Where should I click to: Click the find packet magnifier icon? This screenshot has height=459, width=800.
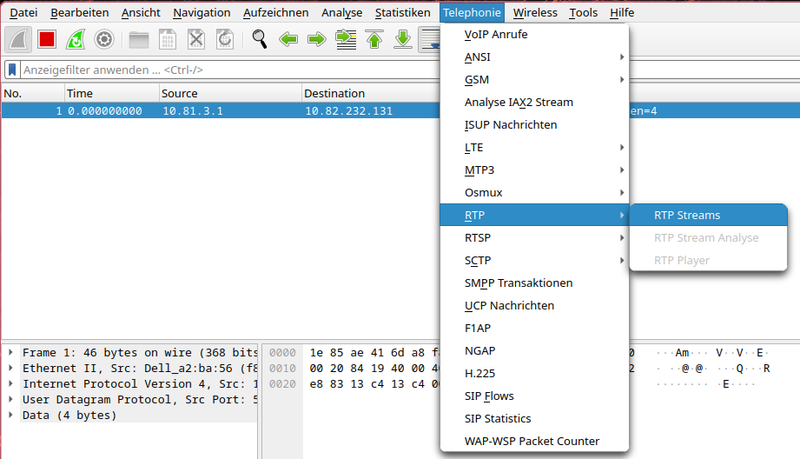(x=260, y=39)
